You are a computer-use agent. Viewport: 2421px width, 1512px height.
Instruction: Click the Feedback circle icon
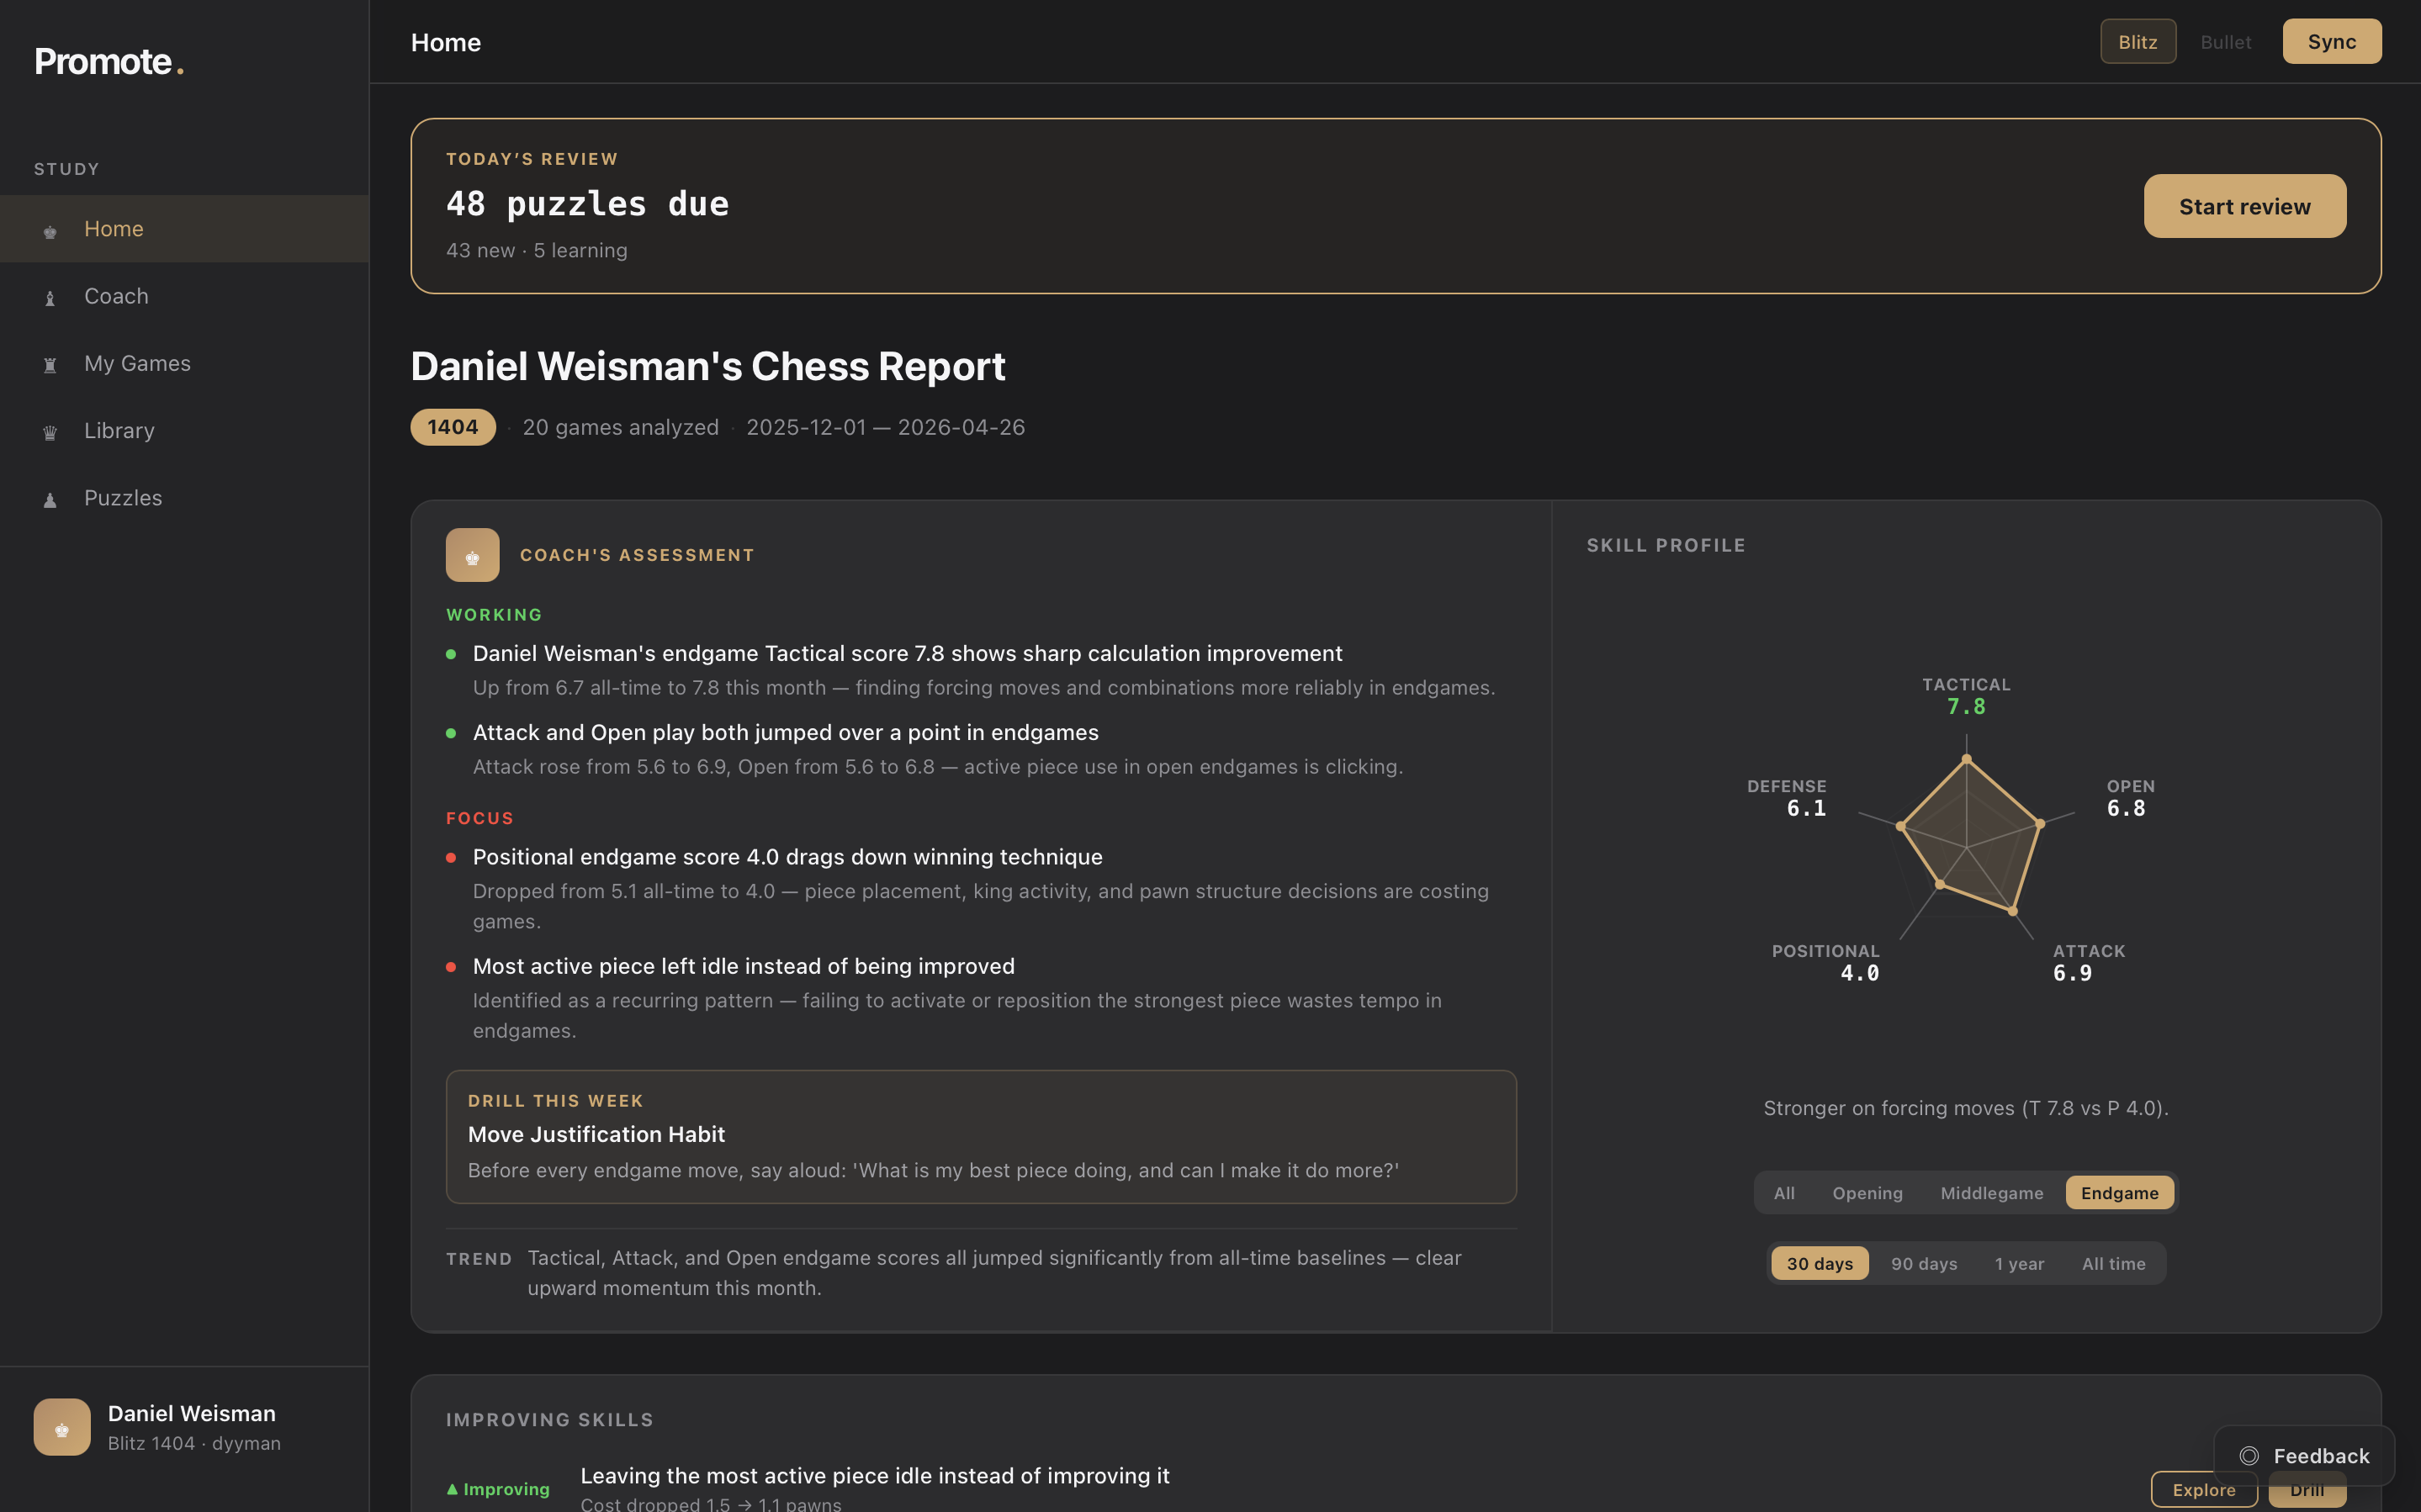click(2250, 1456)
